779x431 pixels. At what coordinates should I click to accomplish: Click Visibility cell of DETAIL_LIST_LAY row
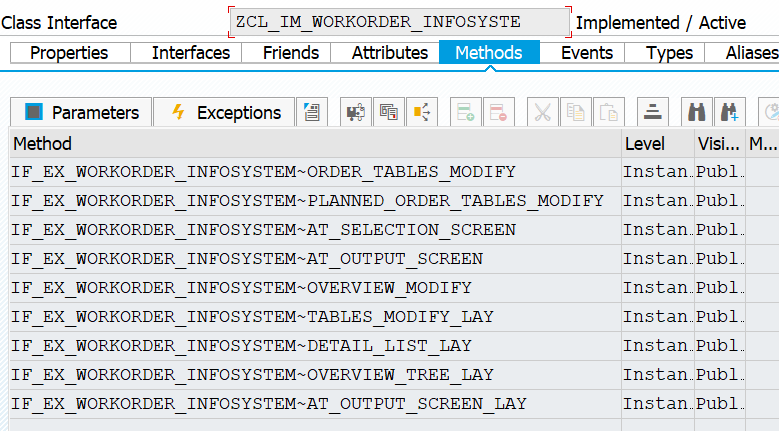pos(720,346)
